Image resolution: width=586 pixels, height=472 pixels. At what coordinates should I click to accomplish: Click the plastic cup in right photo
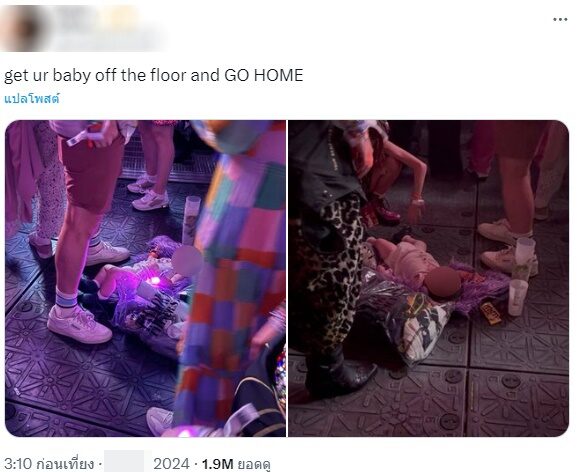coord(518,297)
